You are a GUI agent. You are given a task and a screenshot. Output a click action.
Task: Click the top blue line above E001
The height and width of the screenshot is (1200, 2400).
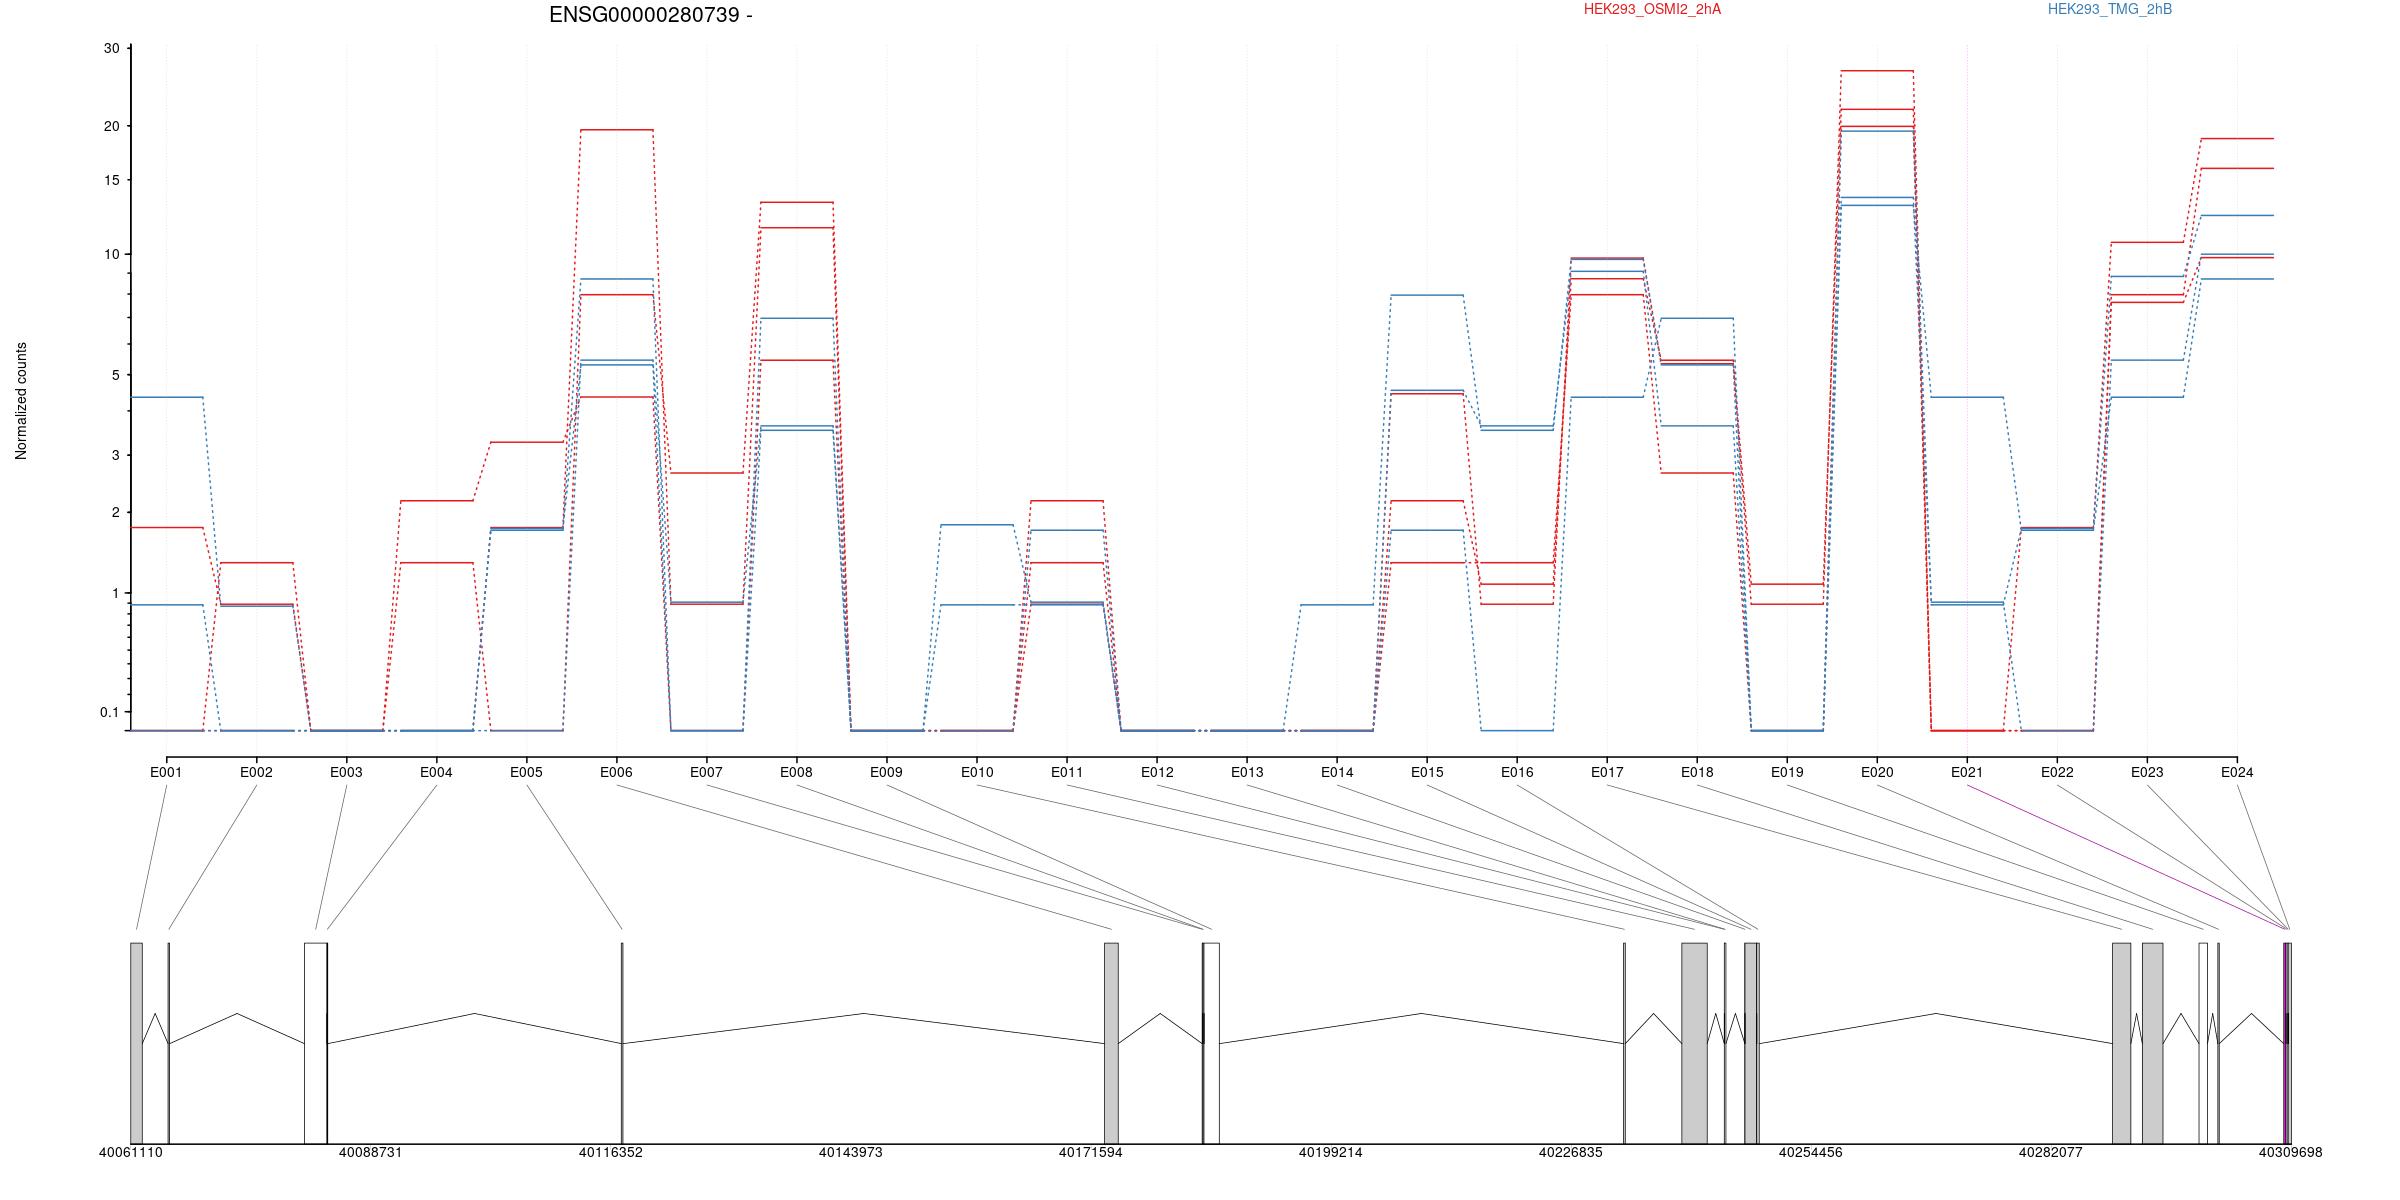(167, 397)
